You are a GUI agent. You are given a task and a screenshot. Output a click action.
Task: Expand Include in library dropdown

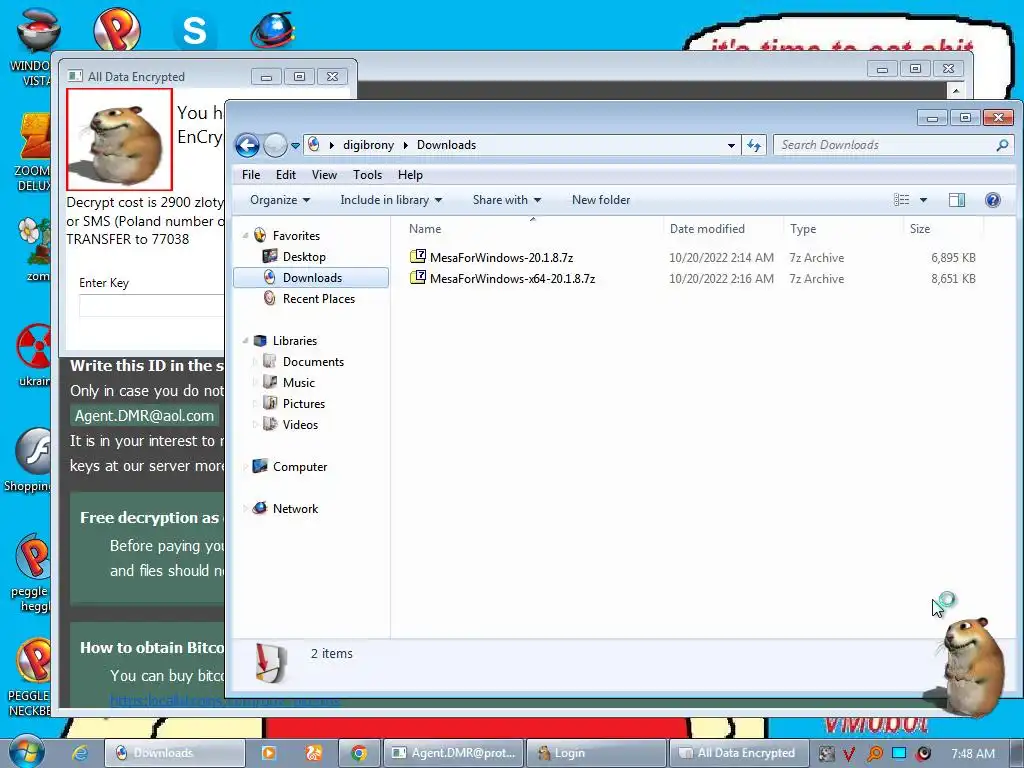pos(391,200)
